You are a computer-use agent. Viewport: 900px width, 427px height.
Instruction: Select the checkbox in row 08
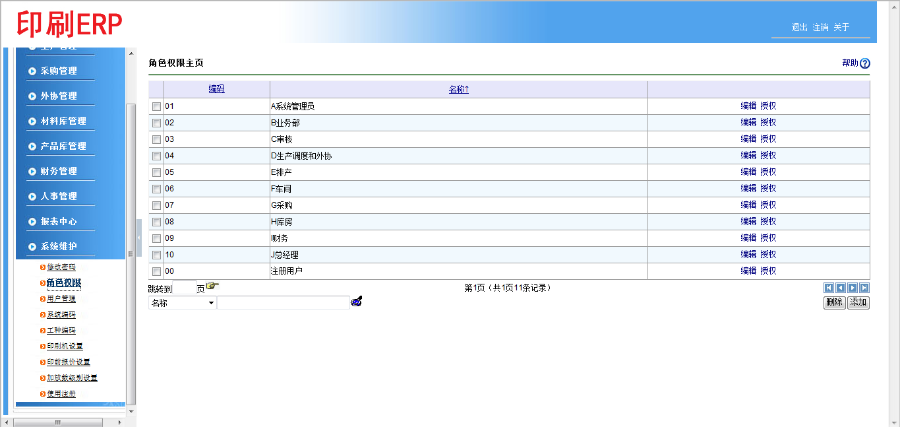coord(156,222)
